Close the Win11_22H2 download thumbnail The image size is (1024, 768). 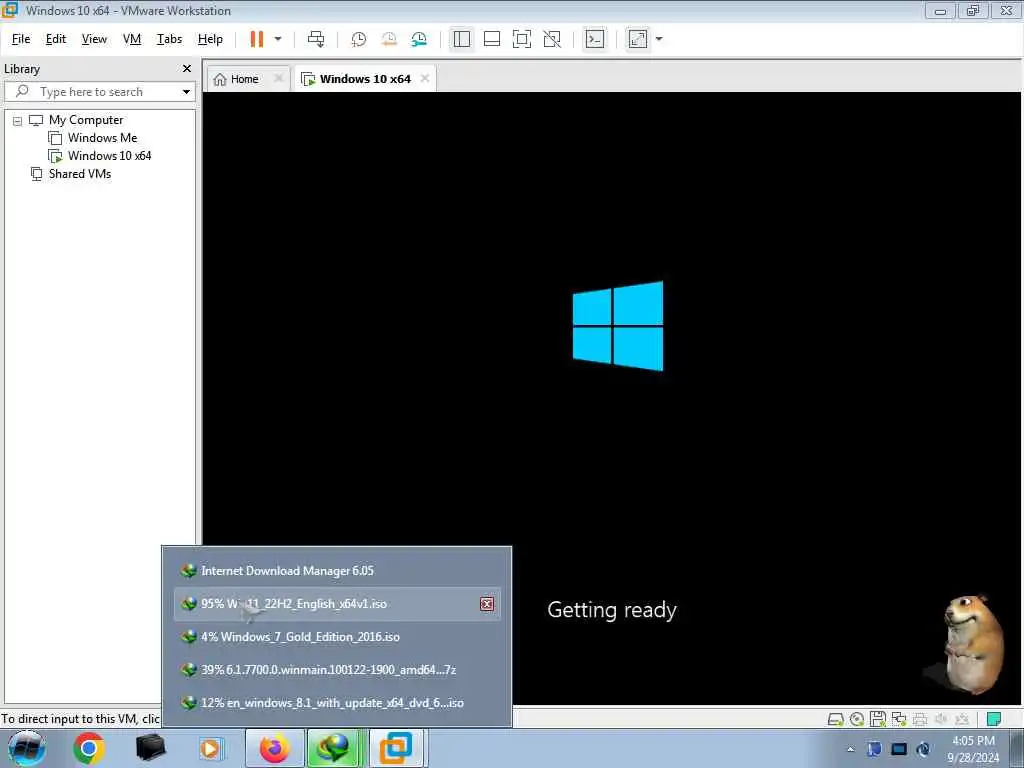point(487,604)
